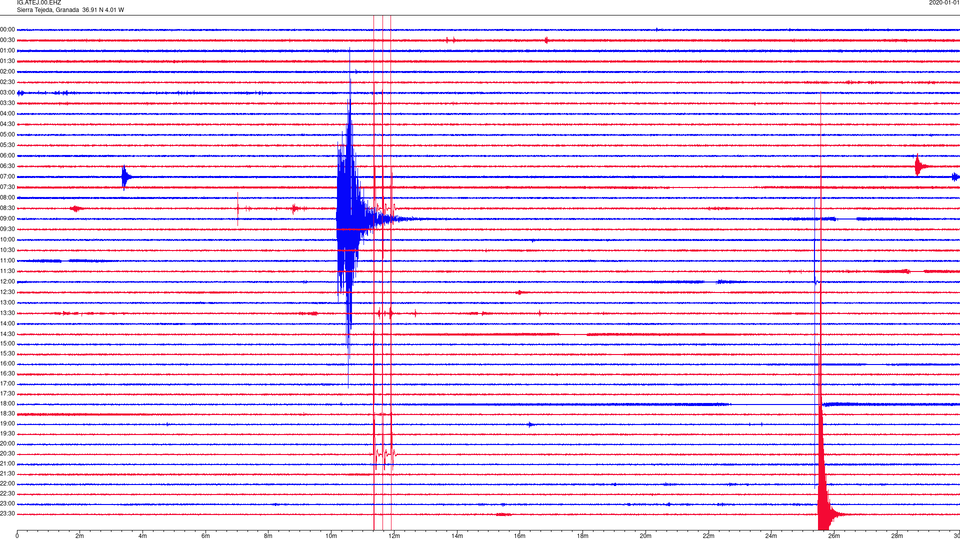
Task: Click the 16m tick label on time axis
Action: point(520,536)
